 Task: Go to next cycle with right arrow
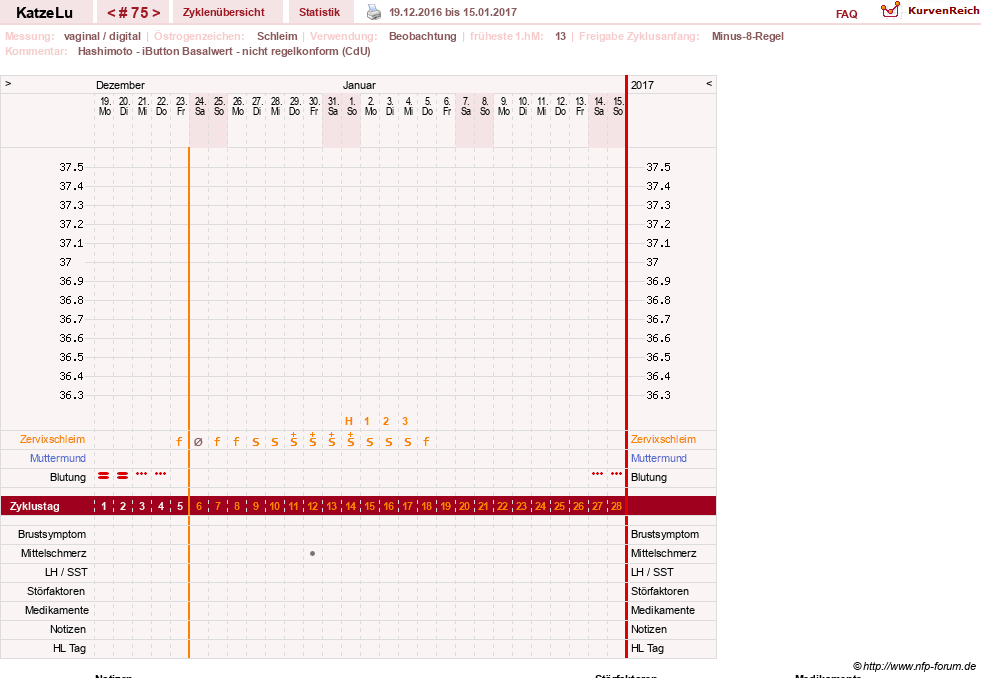point(156,13)
